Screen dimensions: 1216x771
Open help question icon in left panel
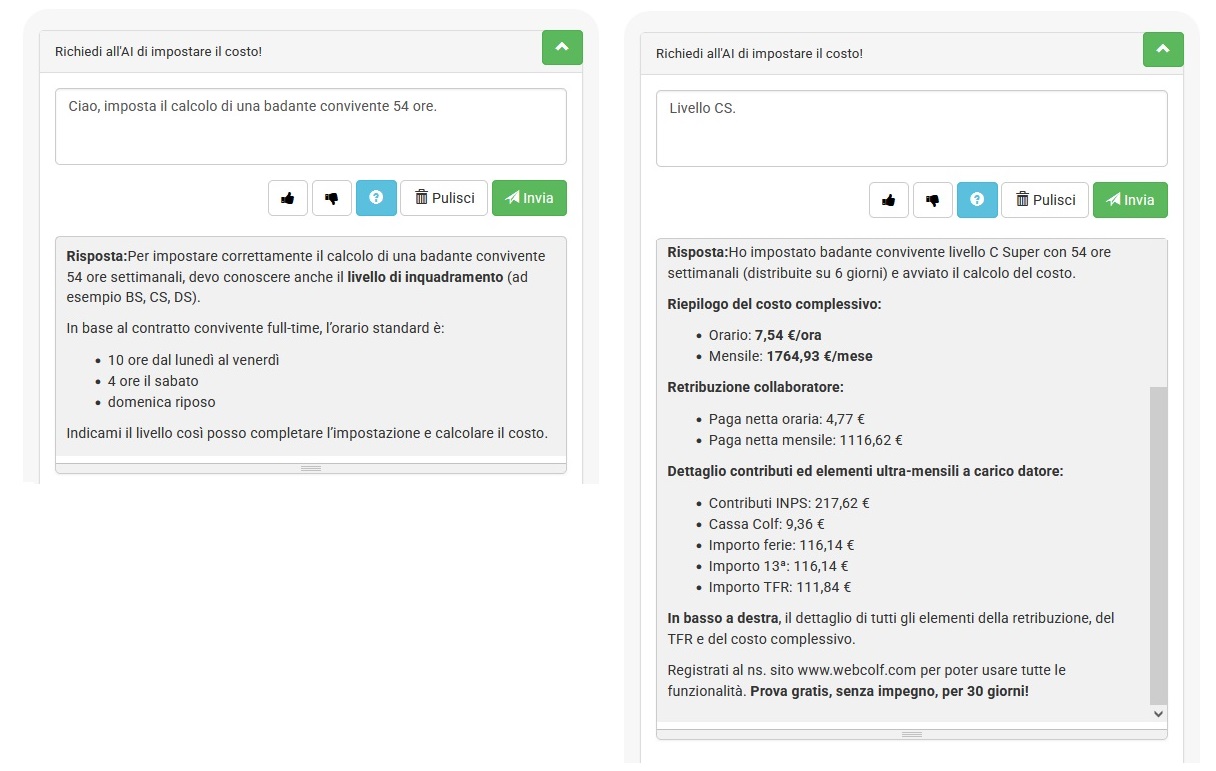376,198
